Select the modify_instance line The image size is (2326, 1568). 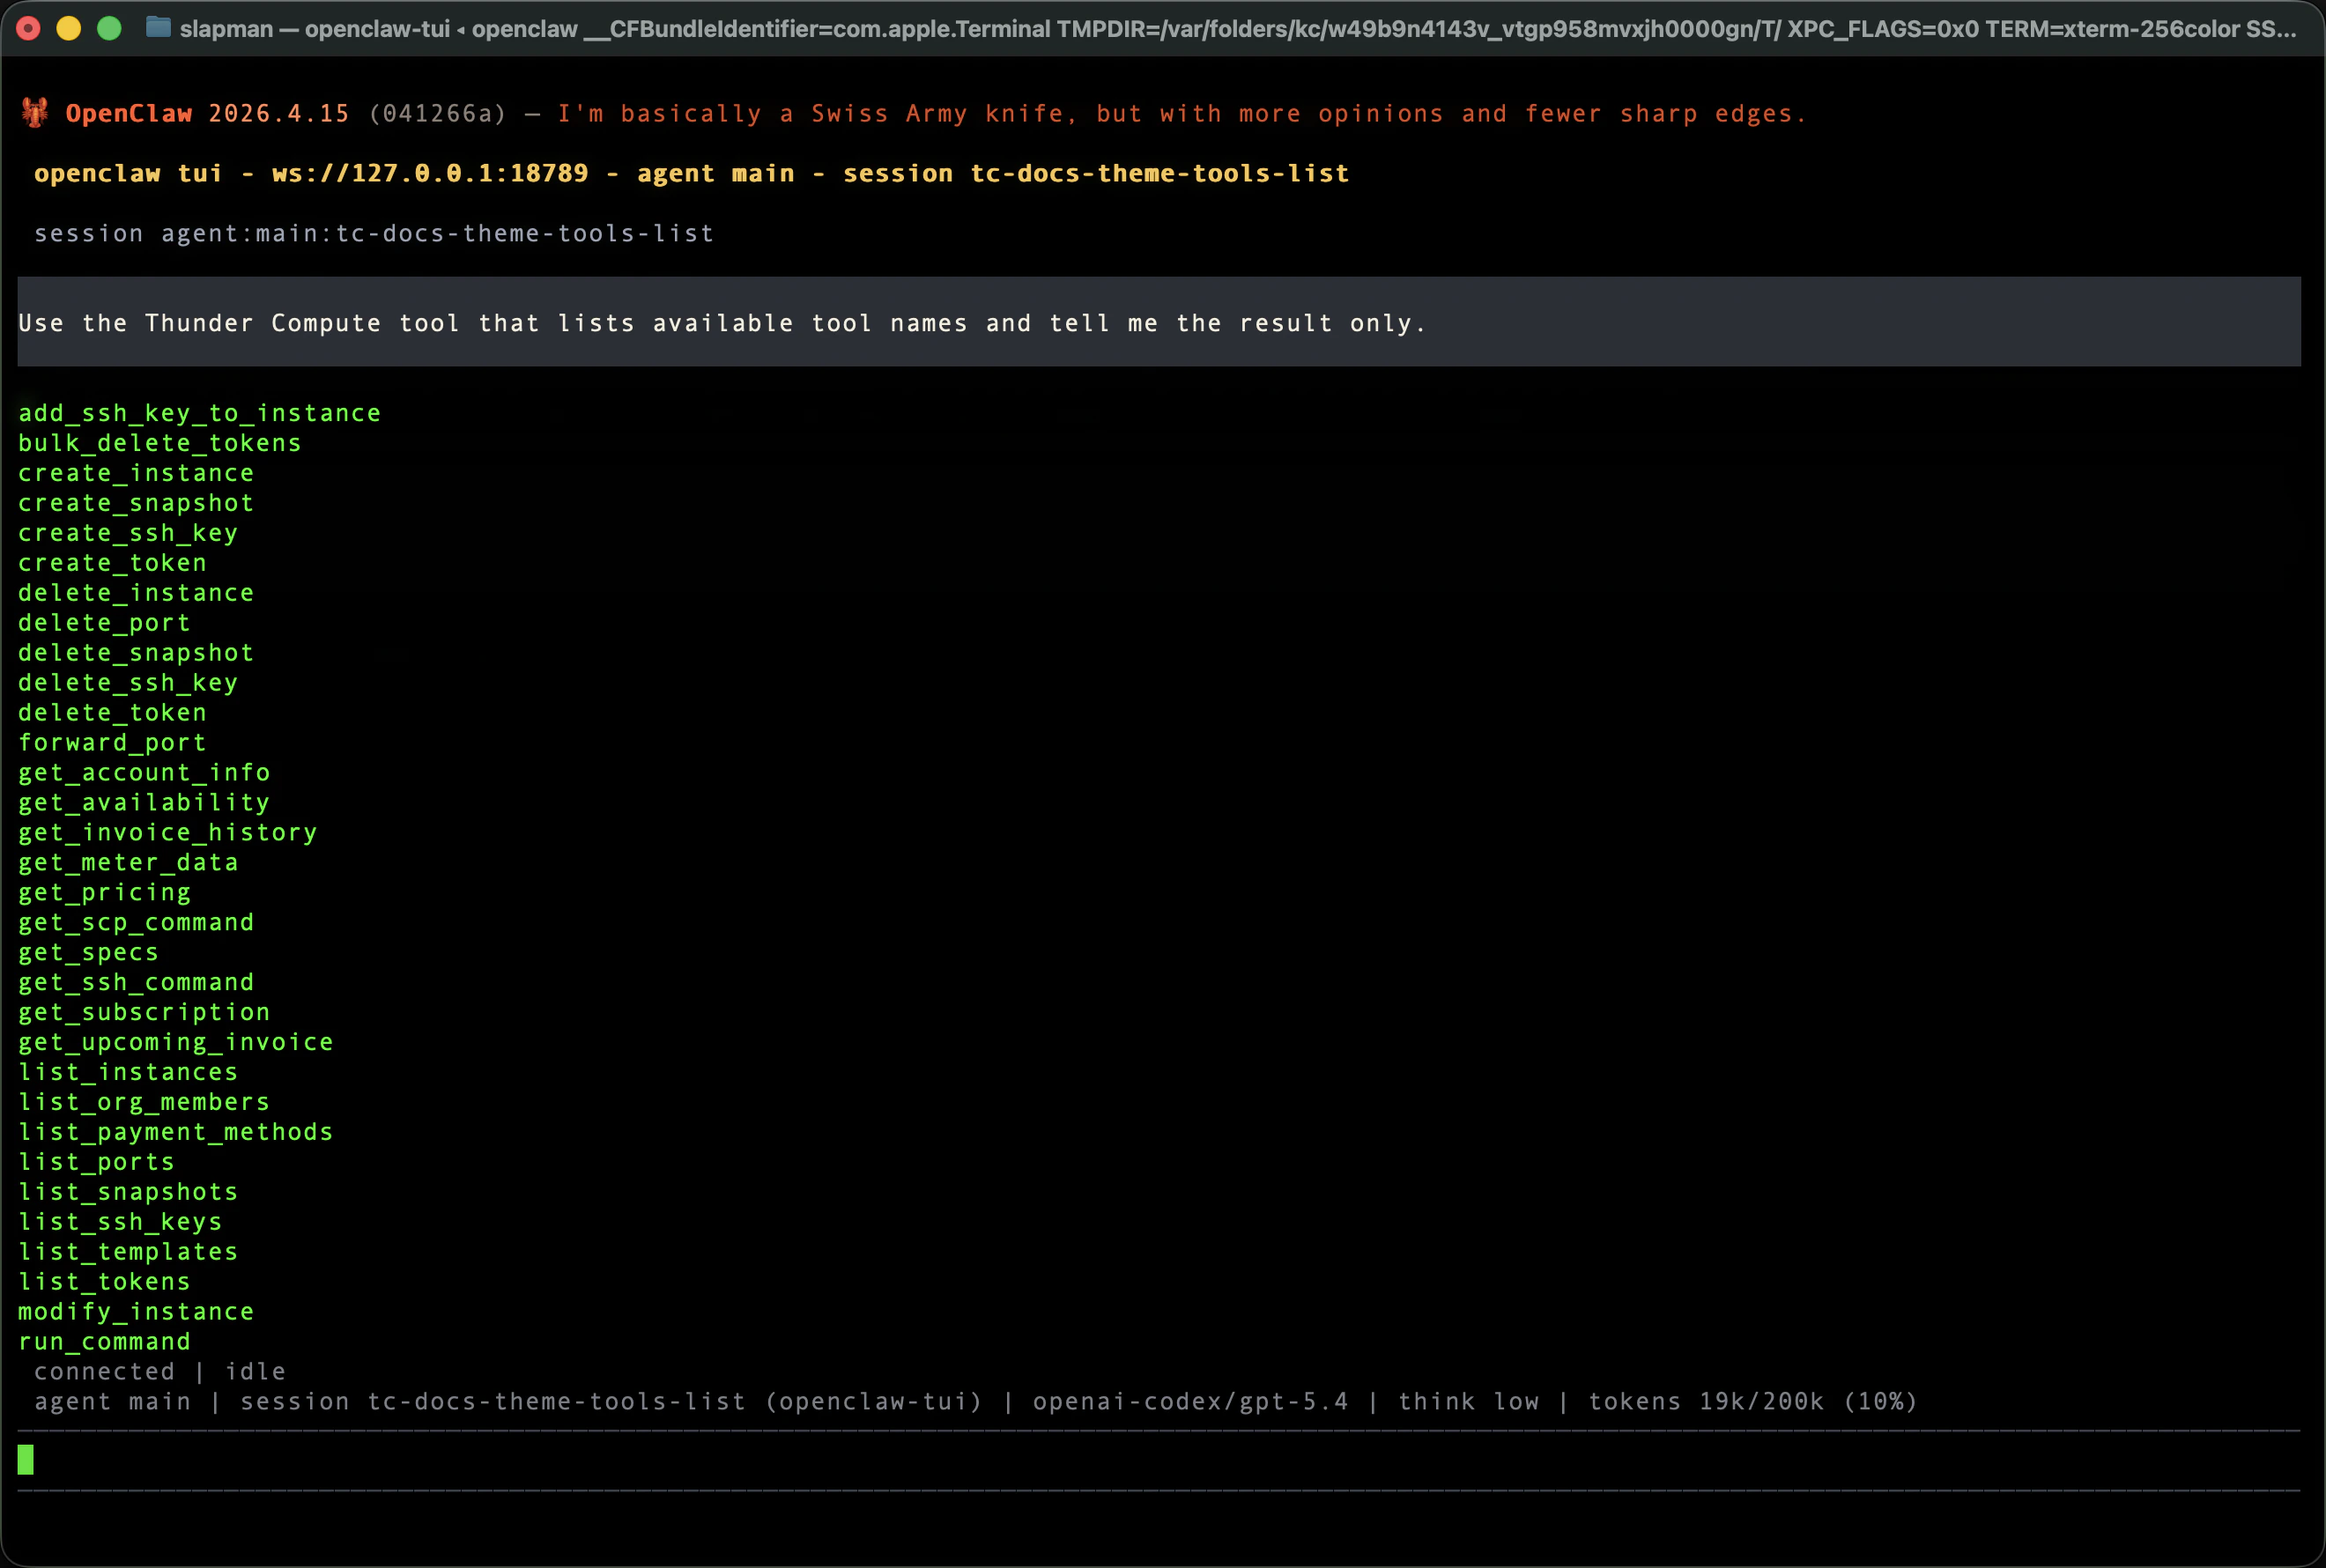pyautogui.click(x=136, y=1313)
